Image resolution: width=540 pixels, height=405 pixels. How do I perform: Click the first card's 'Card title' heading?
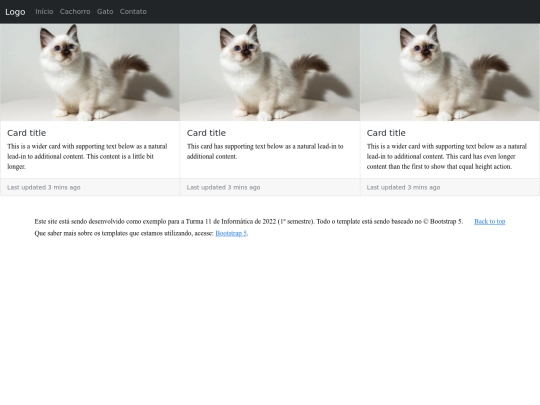[27, 133]
